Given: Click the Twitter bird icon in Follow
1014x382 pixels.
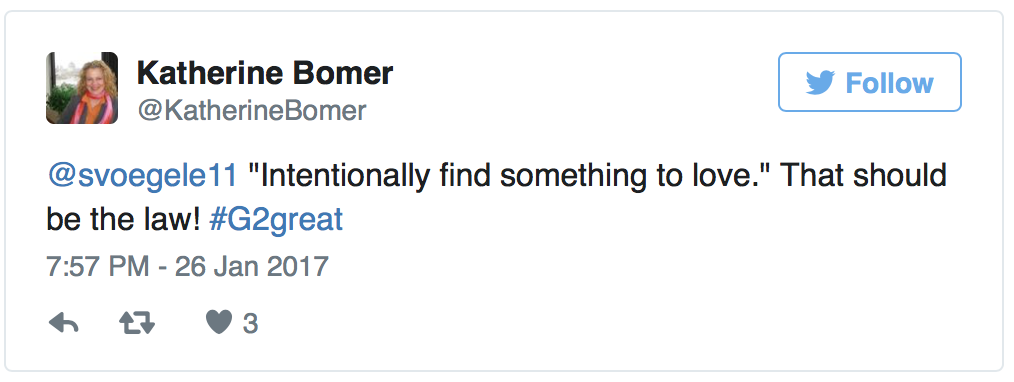Looking at the screenshot, I should click(x=820, y=83).
